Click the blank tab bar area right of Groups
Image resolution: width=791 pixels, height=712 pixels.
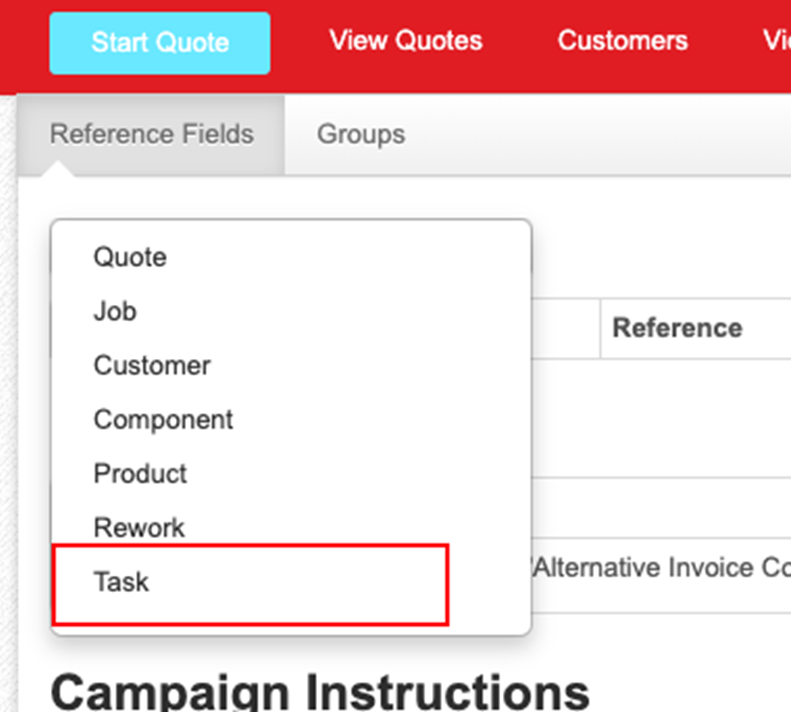pos(600,134)
